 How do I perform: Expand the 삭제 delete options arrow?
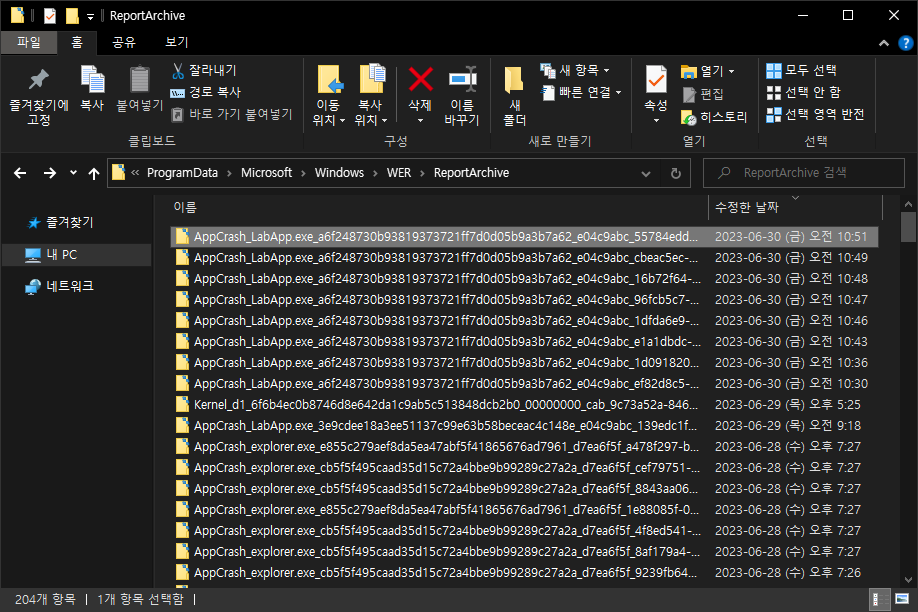(x=420, y=121)
